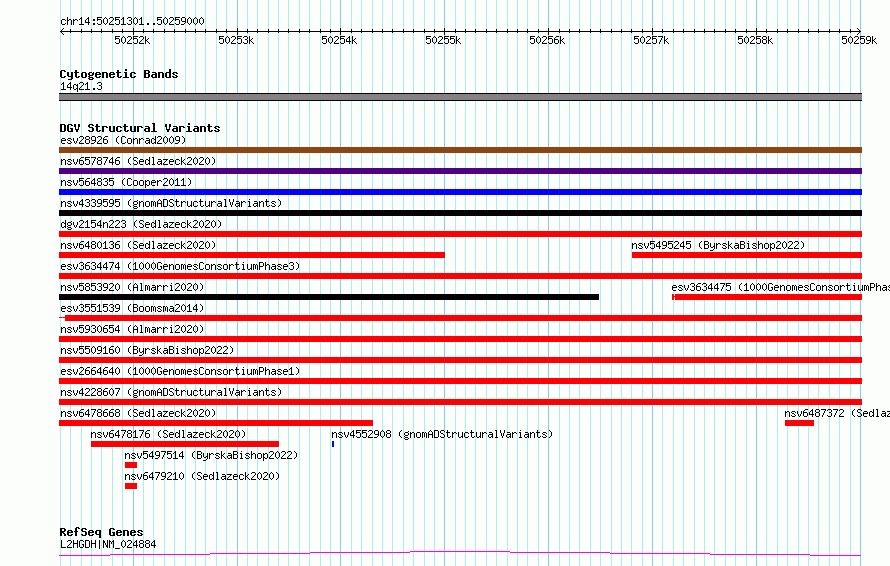Open the nsv6480136 (Sedlazeck2020) label

(138, 245)
